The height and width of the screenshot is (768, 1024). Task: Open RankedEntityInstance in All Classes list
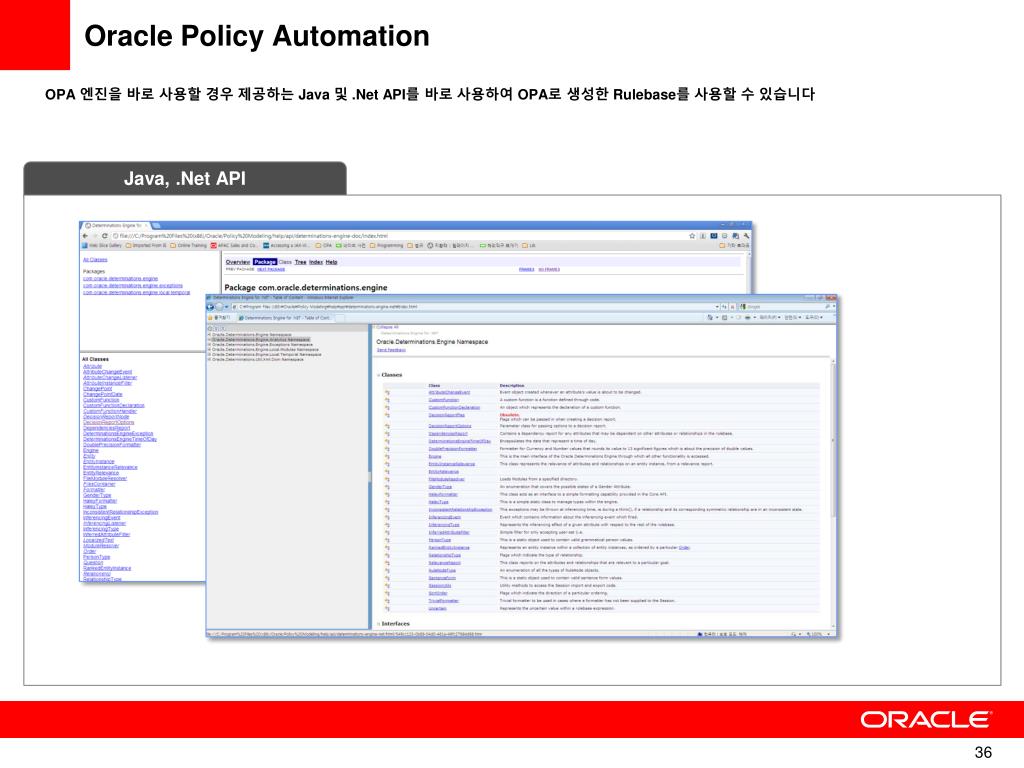point(107,568)
